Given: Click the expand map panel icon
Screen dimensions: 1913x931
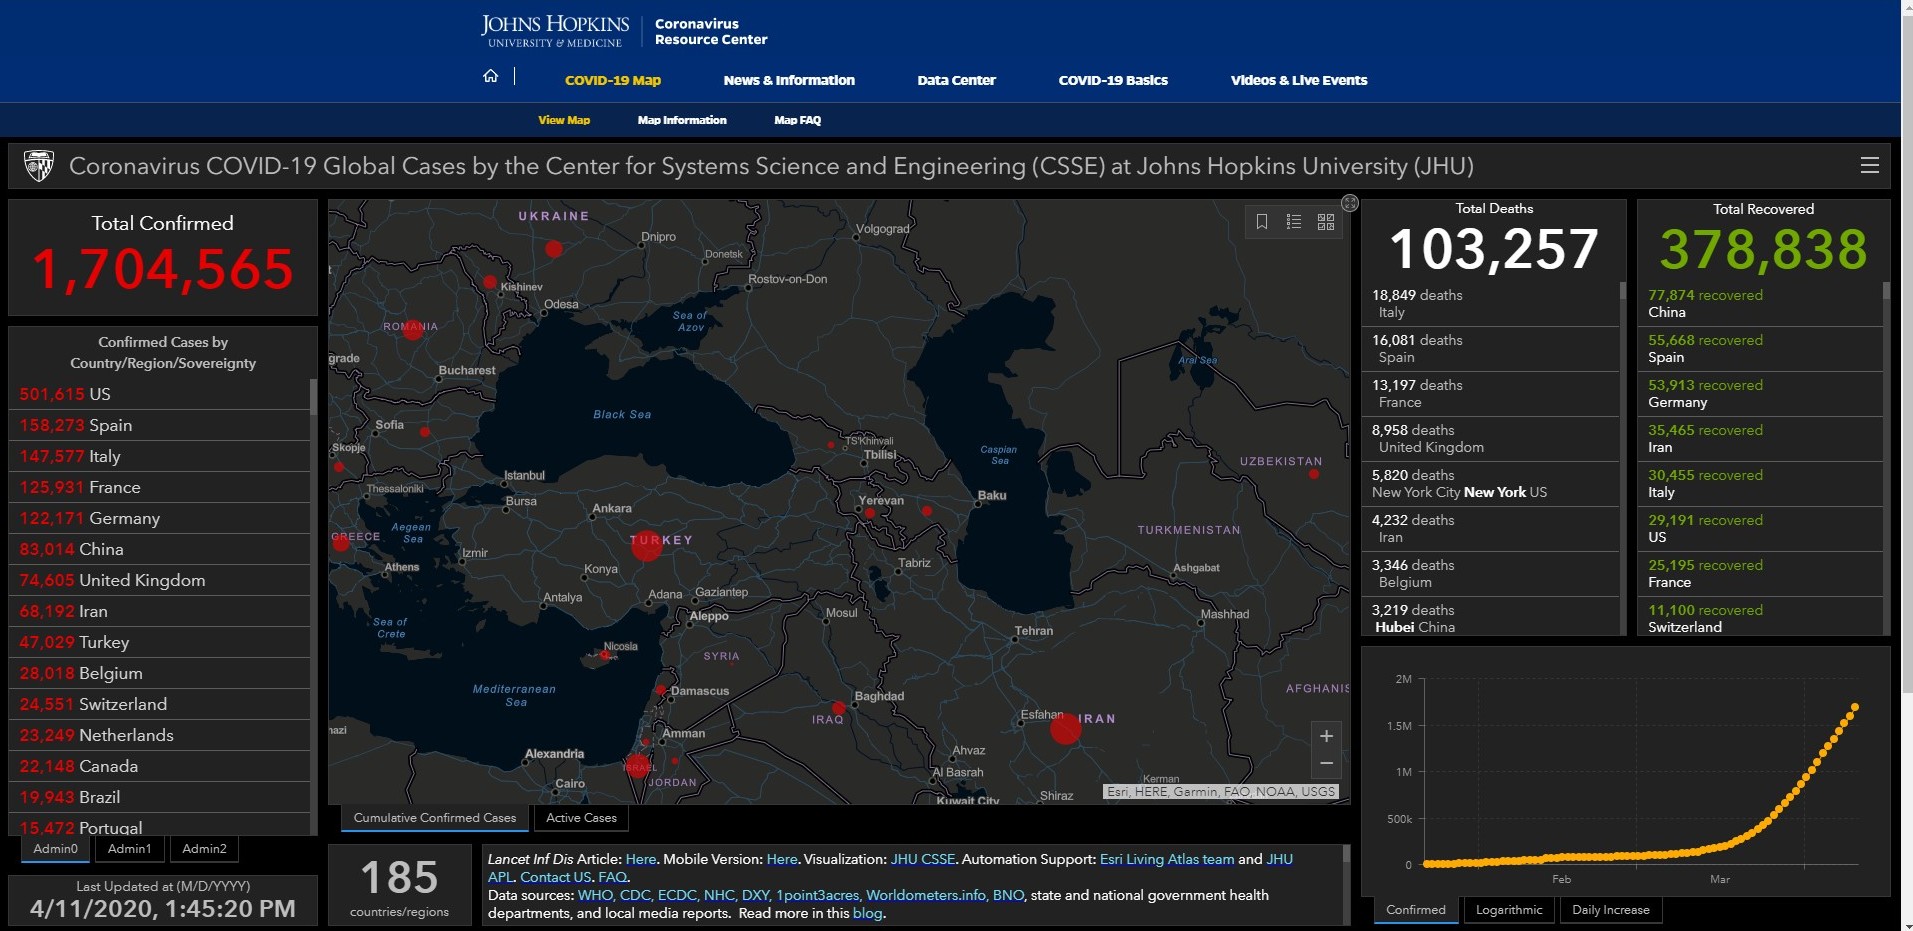Looking at the screenshot, I should 1350,203.
